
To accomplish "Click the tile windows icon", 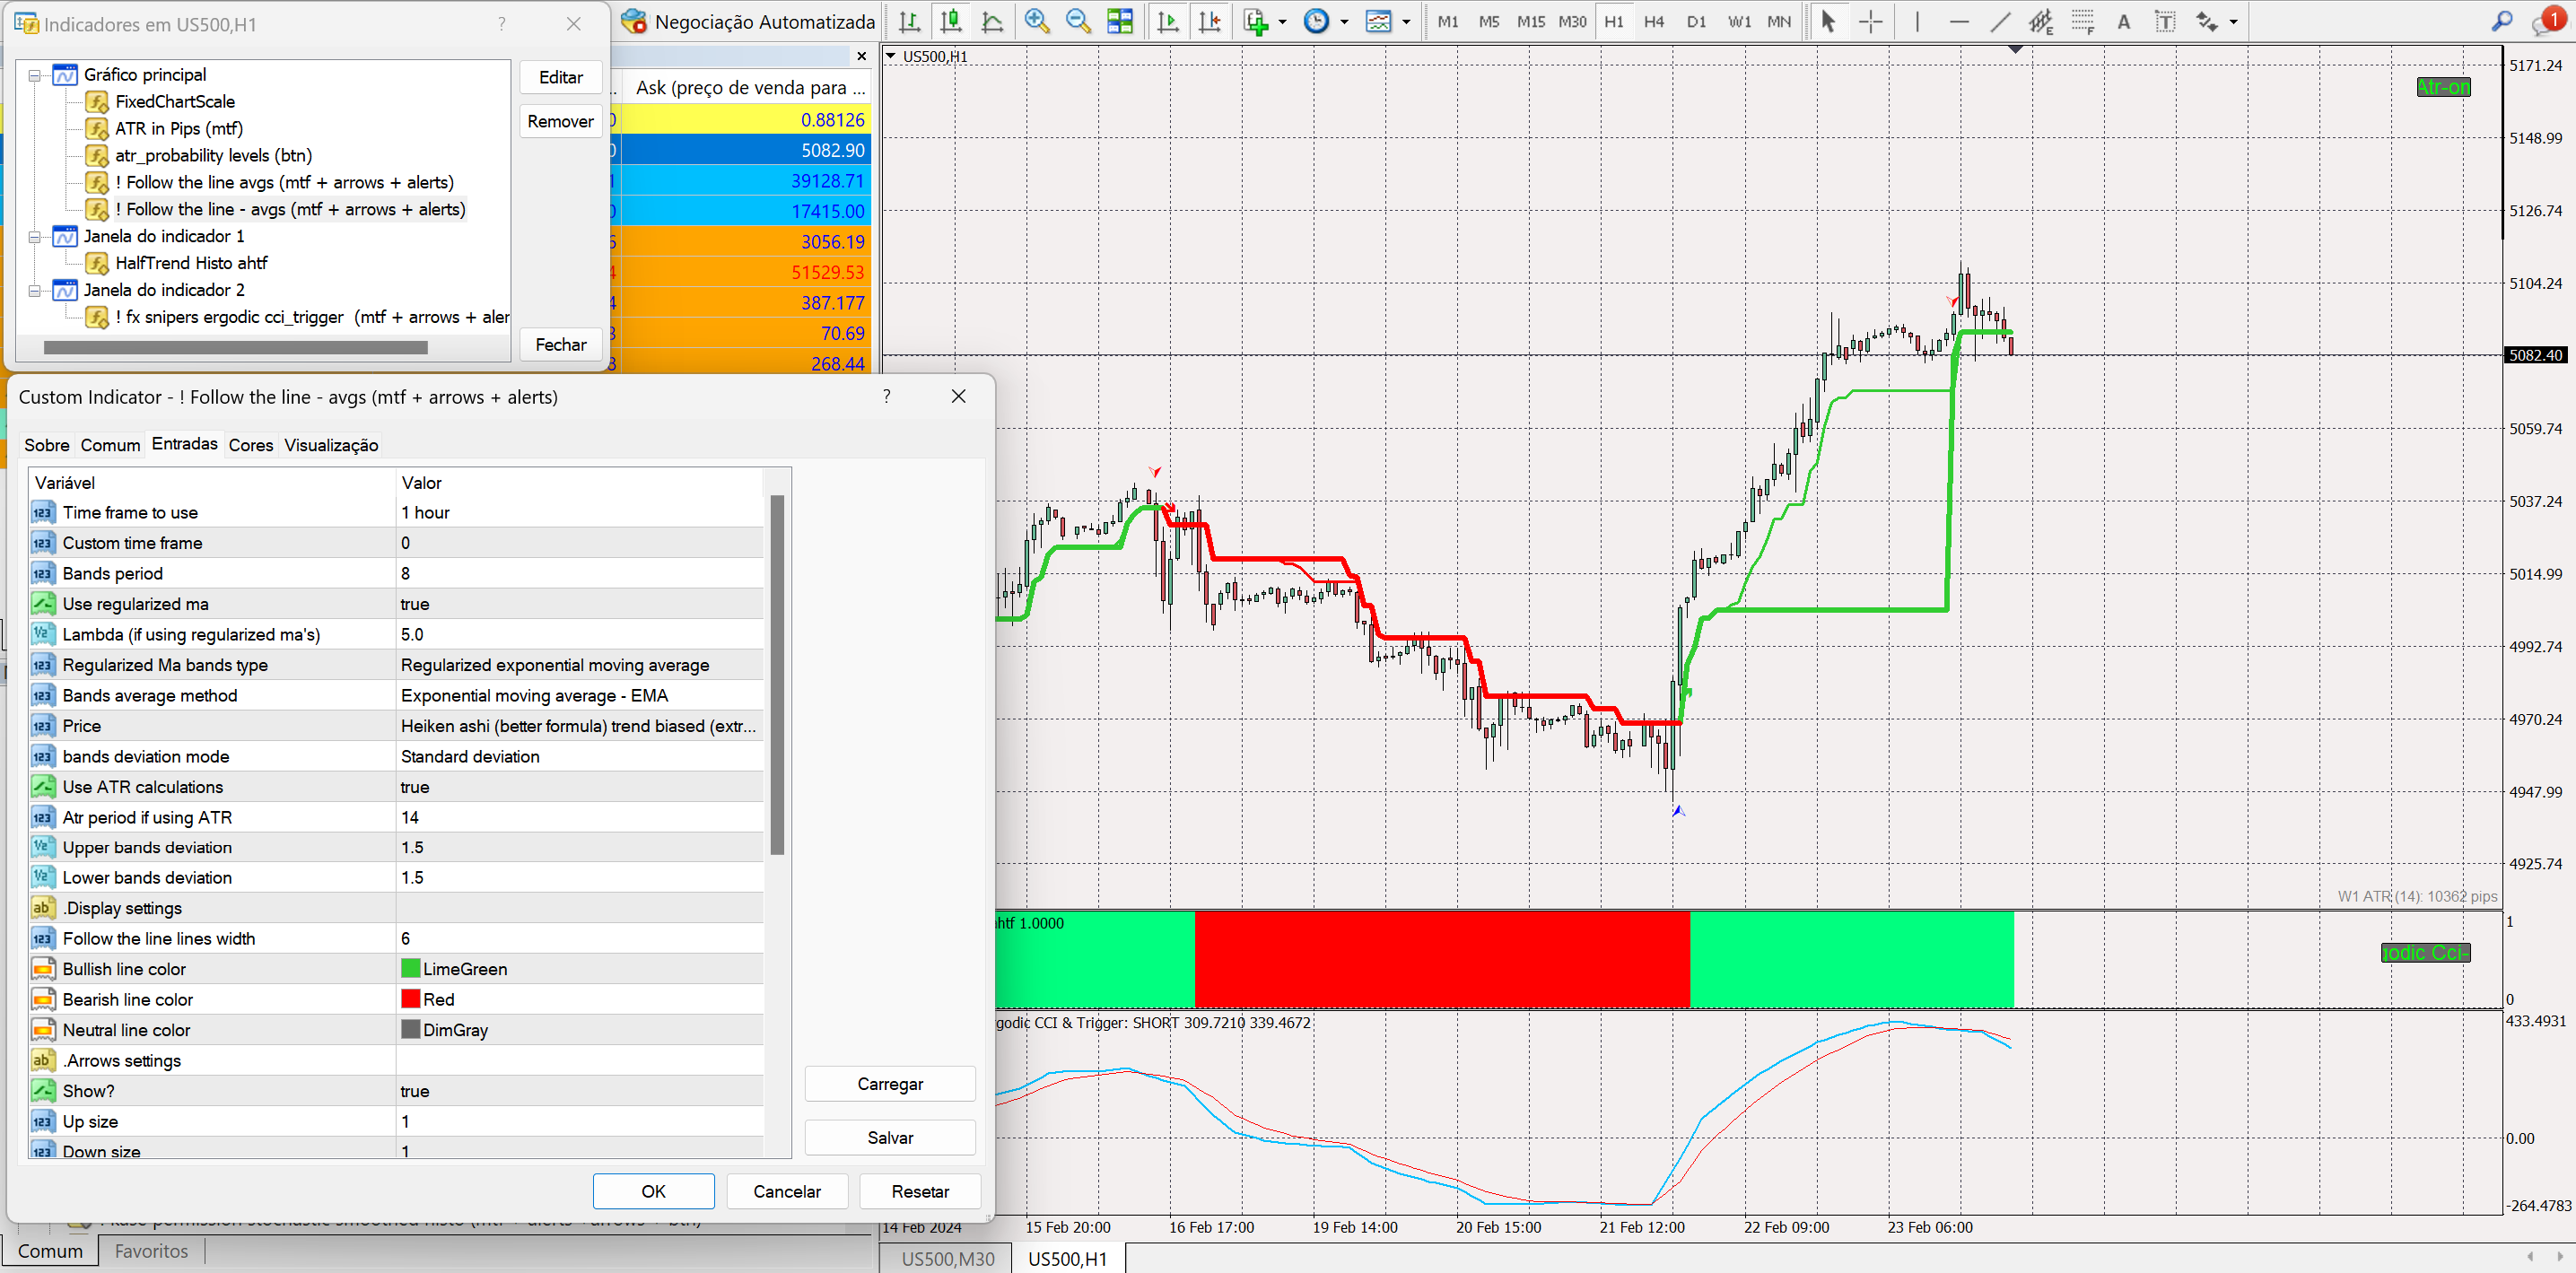I will click(x=1120, y=21).
